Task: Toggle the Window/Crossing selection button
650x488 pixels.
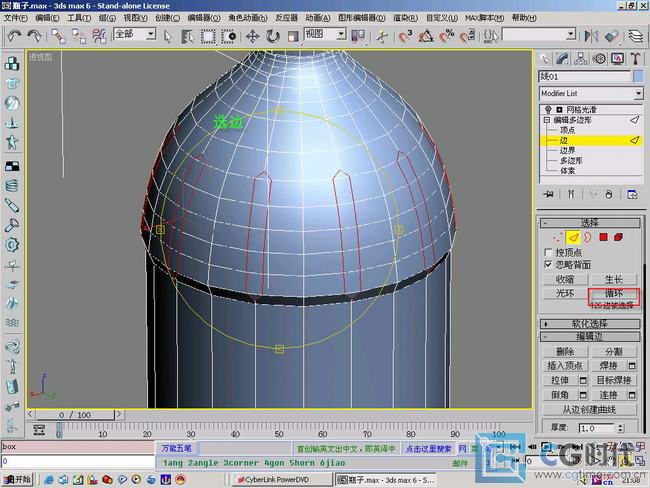Action: coord(228,36)
